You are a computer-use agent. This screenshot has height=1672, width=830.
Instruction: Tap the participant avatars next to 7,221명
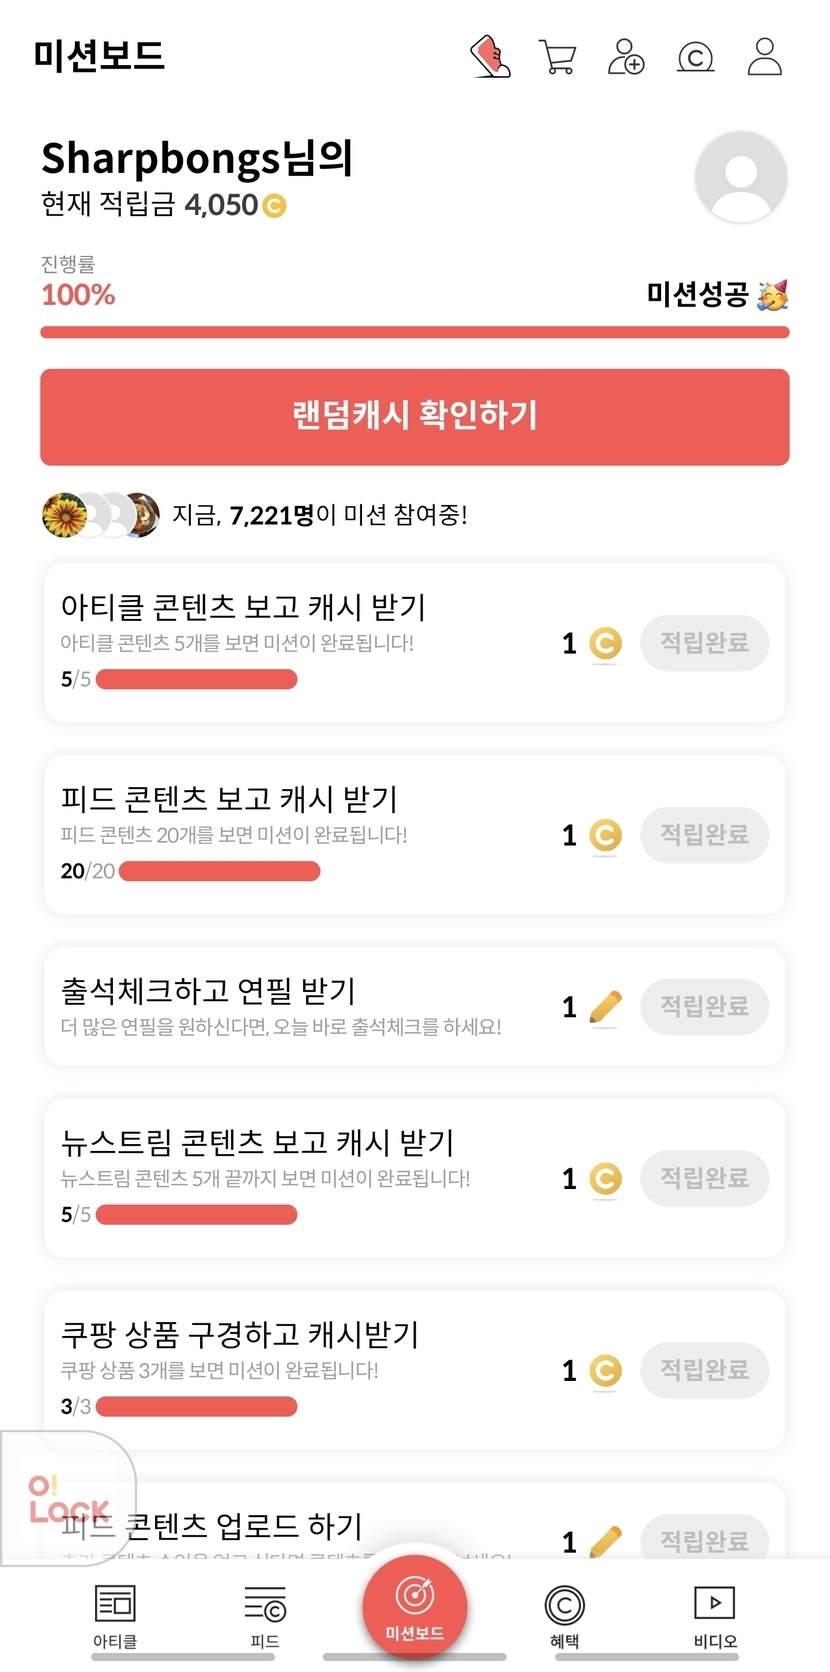pyautogui.click(x=100, y=515)
